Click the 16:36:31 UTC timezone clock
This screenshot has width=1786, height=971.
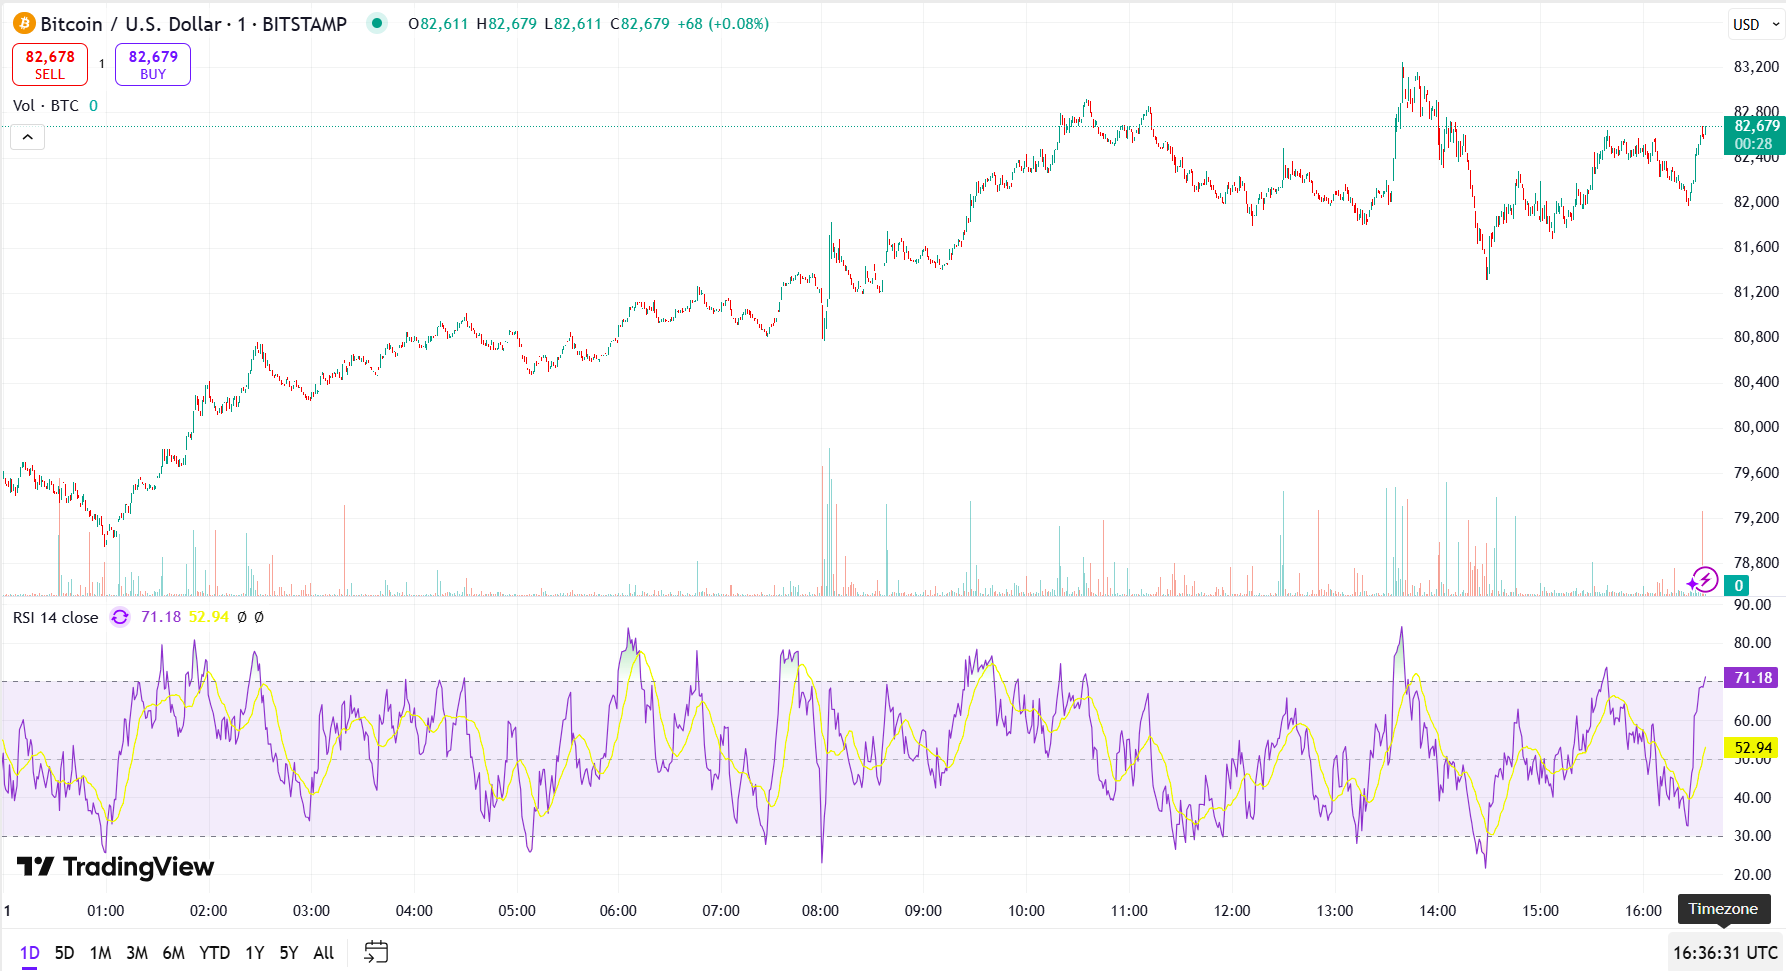click(x=1725, y=953)
